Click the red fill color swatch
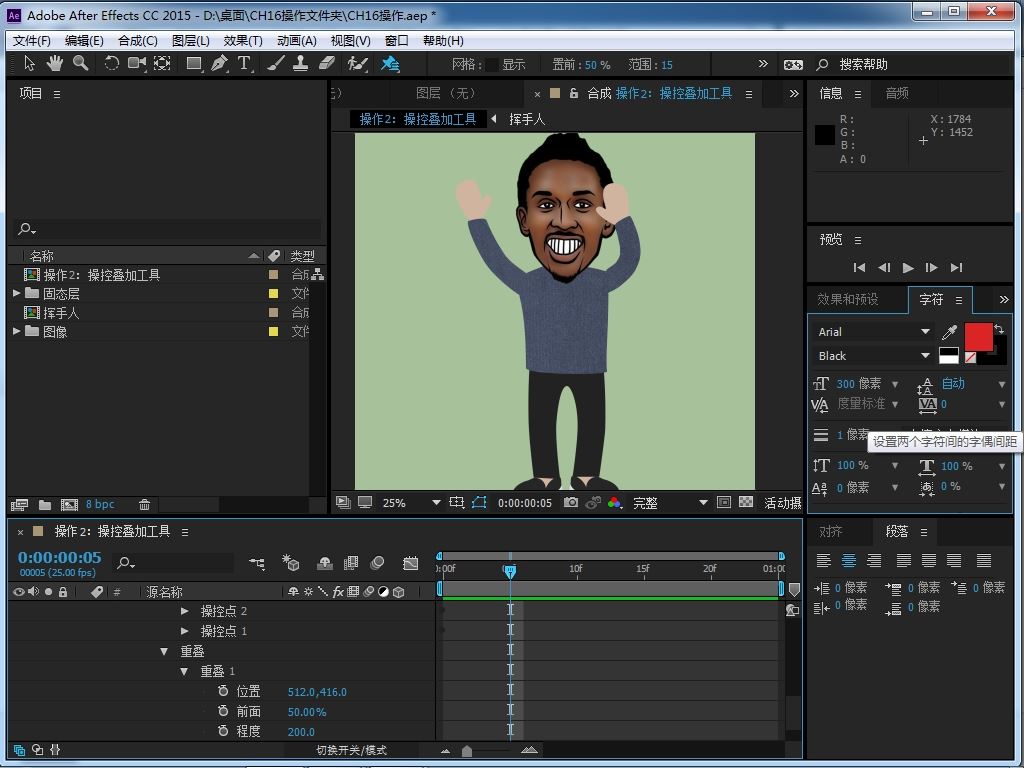 (x=978, y=337)
